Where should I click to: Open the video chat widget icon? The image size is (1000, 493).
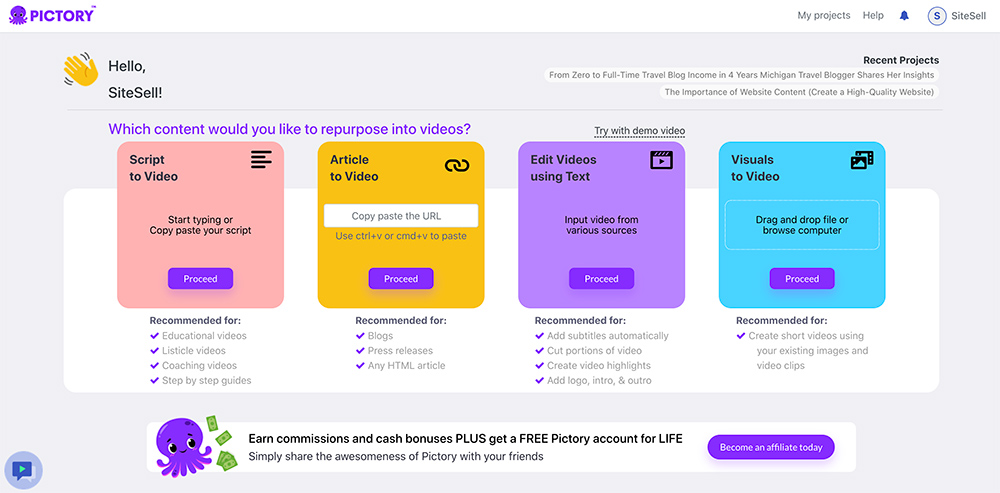coord(22,469)
